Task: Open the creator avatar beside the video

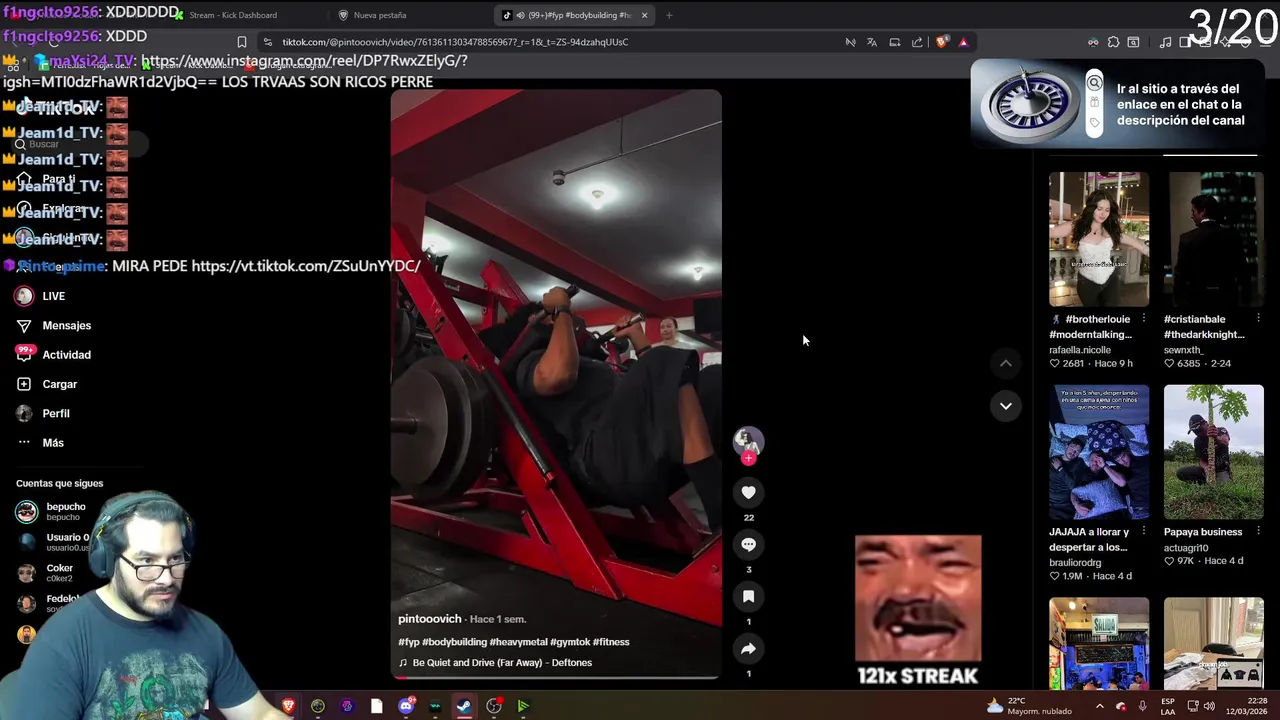Action: click(x=748, y=440)
